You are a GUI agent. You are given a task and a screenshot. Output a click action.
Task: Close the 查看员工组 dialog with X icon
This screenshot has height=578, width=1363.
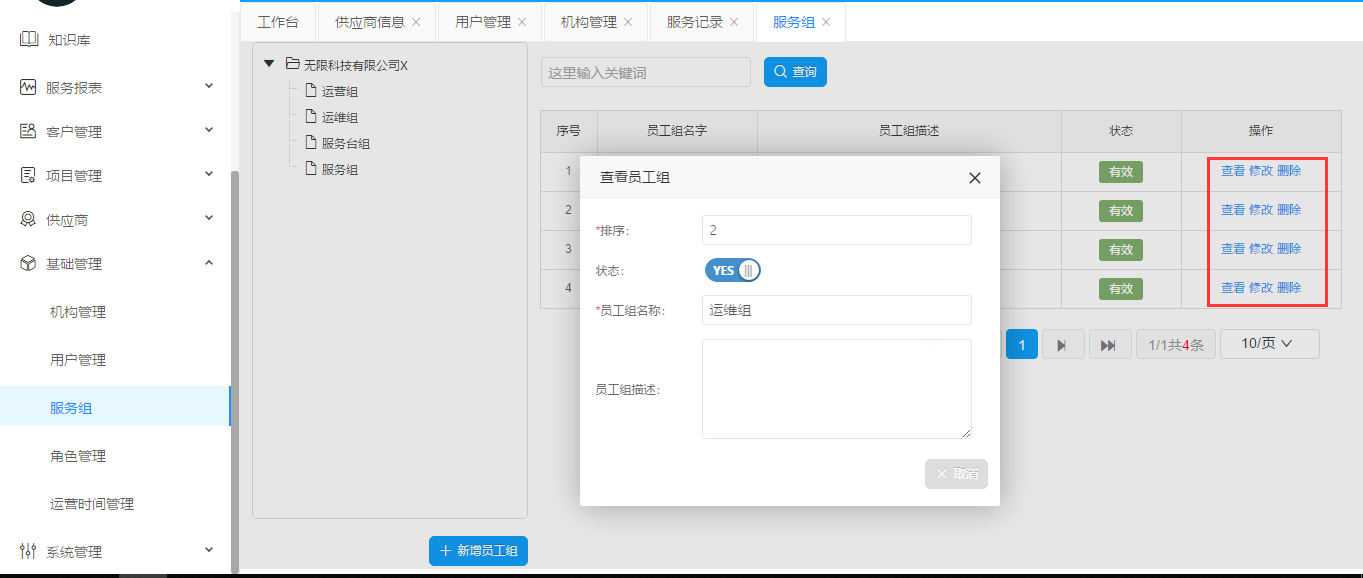[975, 178]
